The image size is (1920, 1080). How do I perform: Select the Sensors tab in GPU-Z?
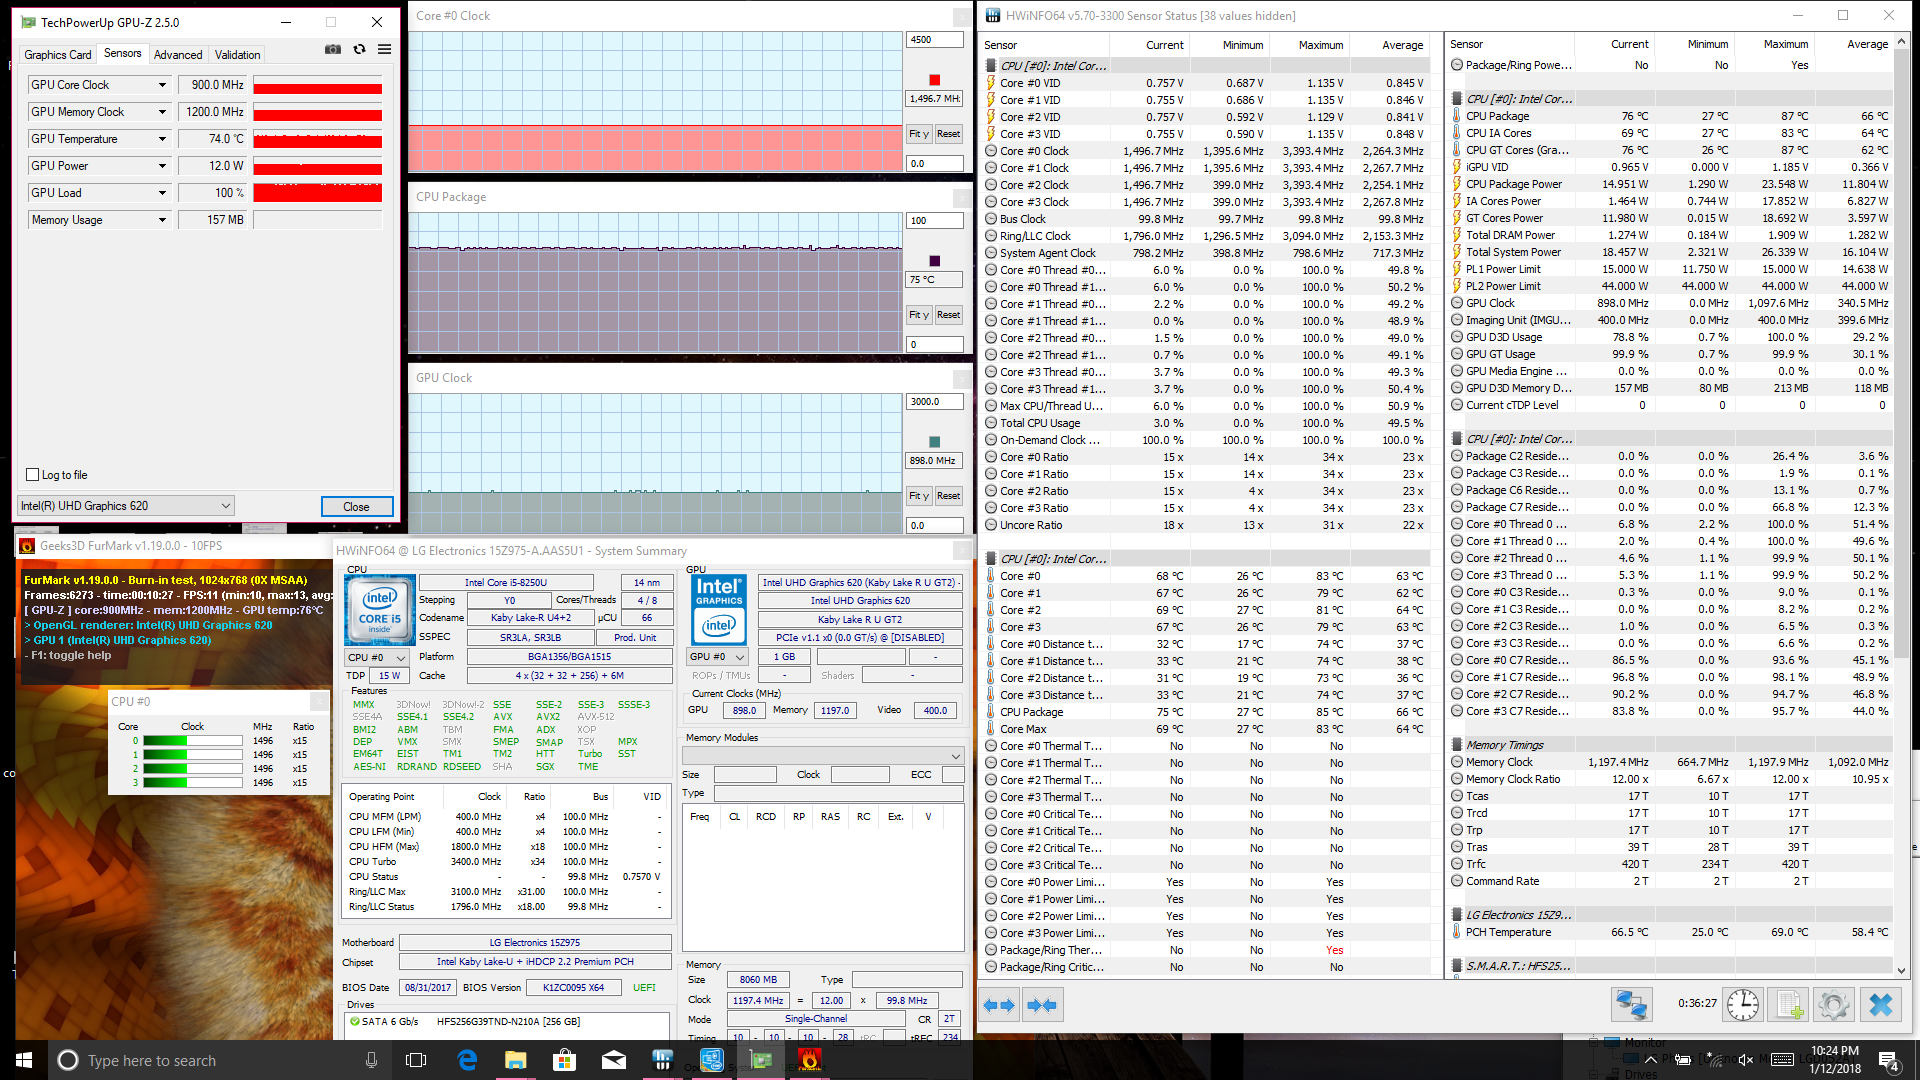click(x=122, y=54)
